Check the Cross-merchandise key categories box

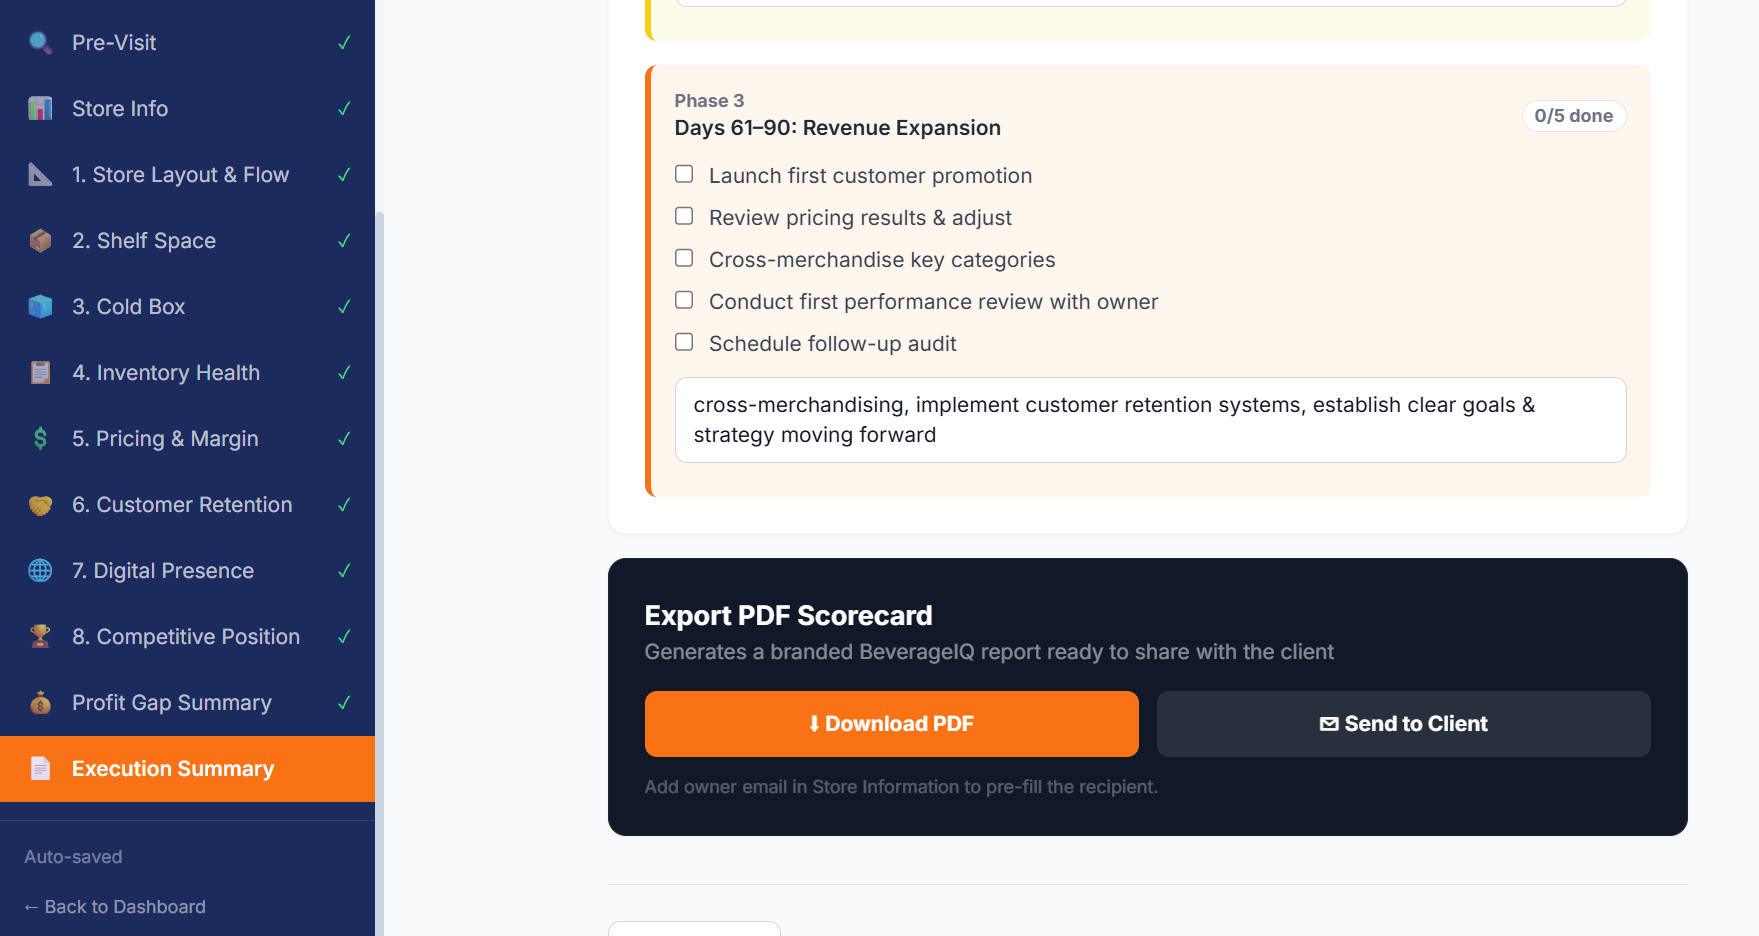point(684,257)
